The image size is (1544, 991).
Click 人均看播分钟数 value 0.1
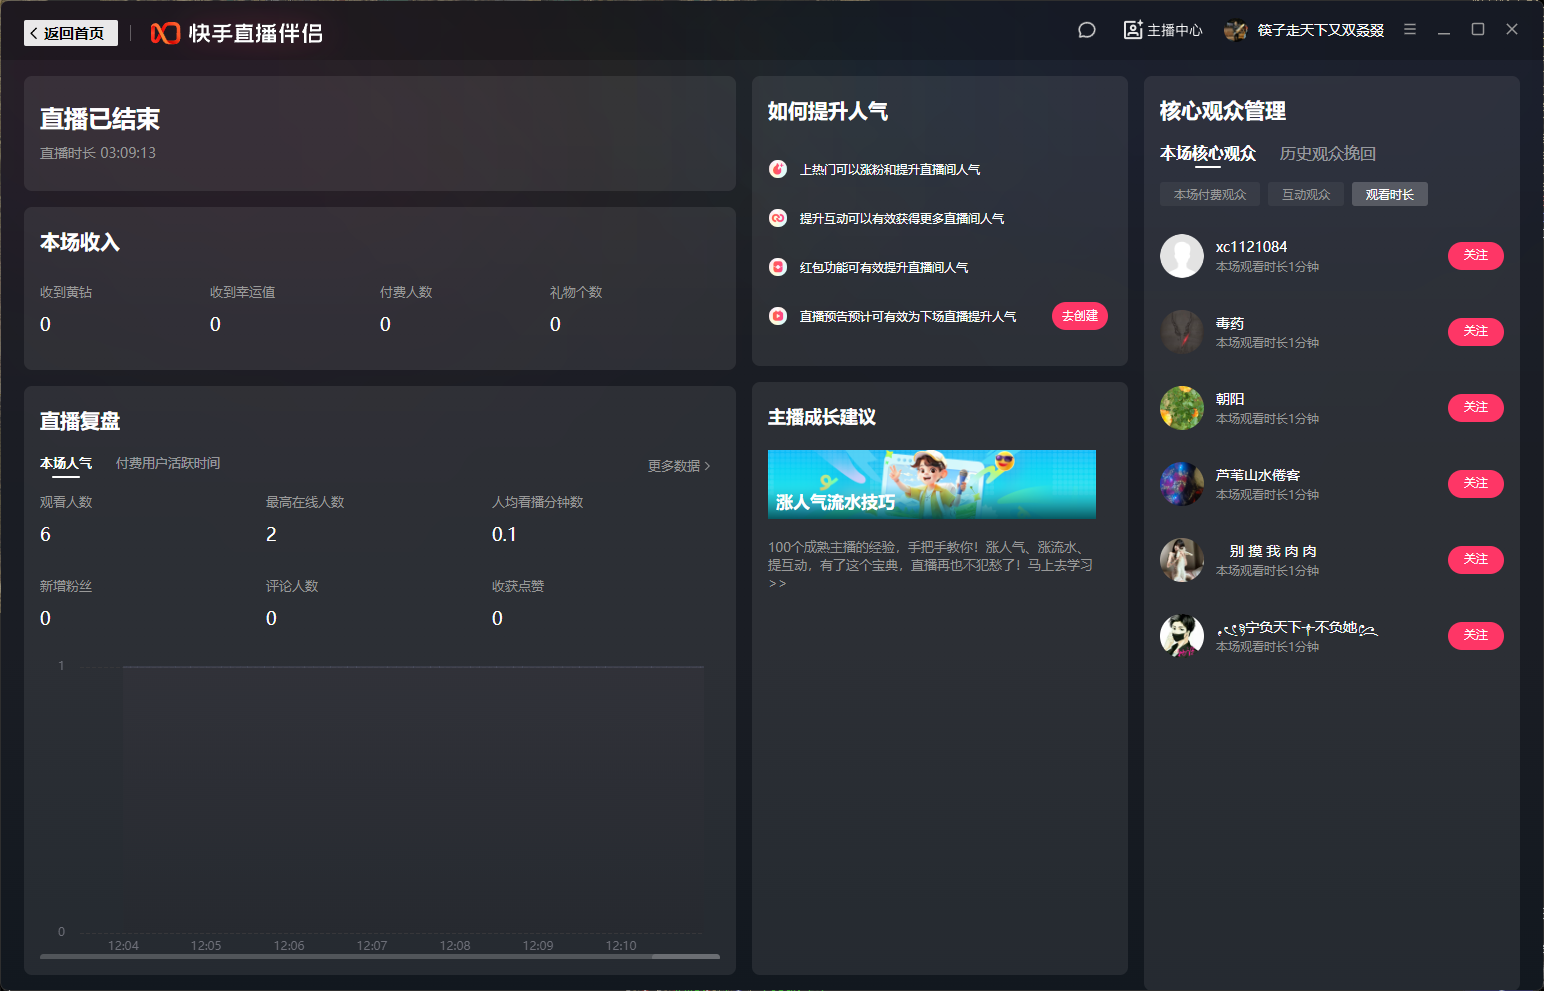pyautogui.click(x=504, y=534)
